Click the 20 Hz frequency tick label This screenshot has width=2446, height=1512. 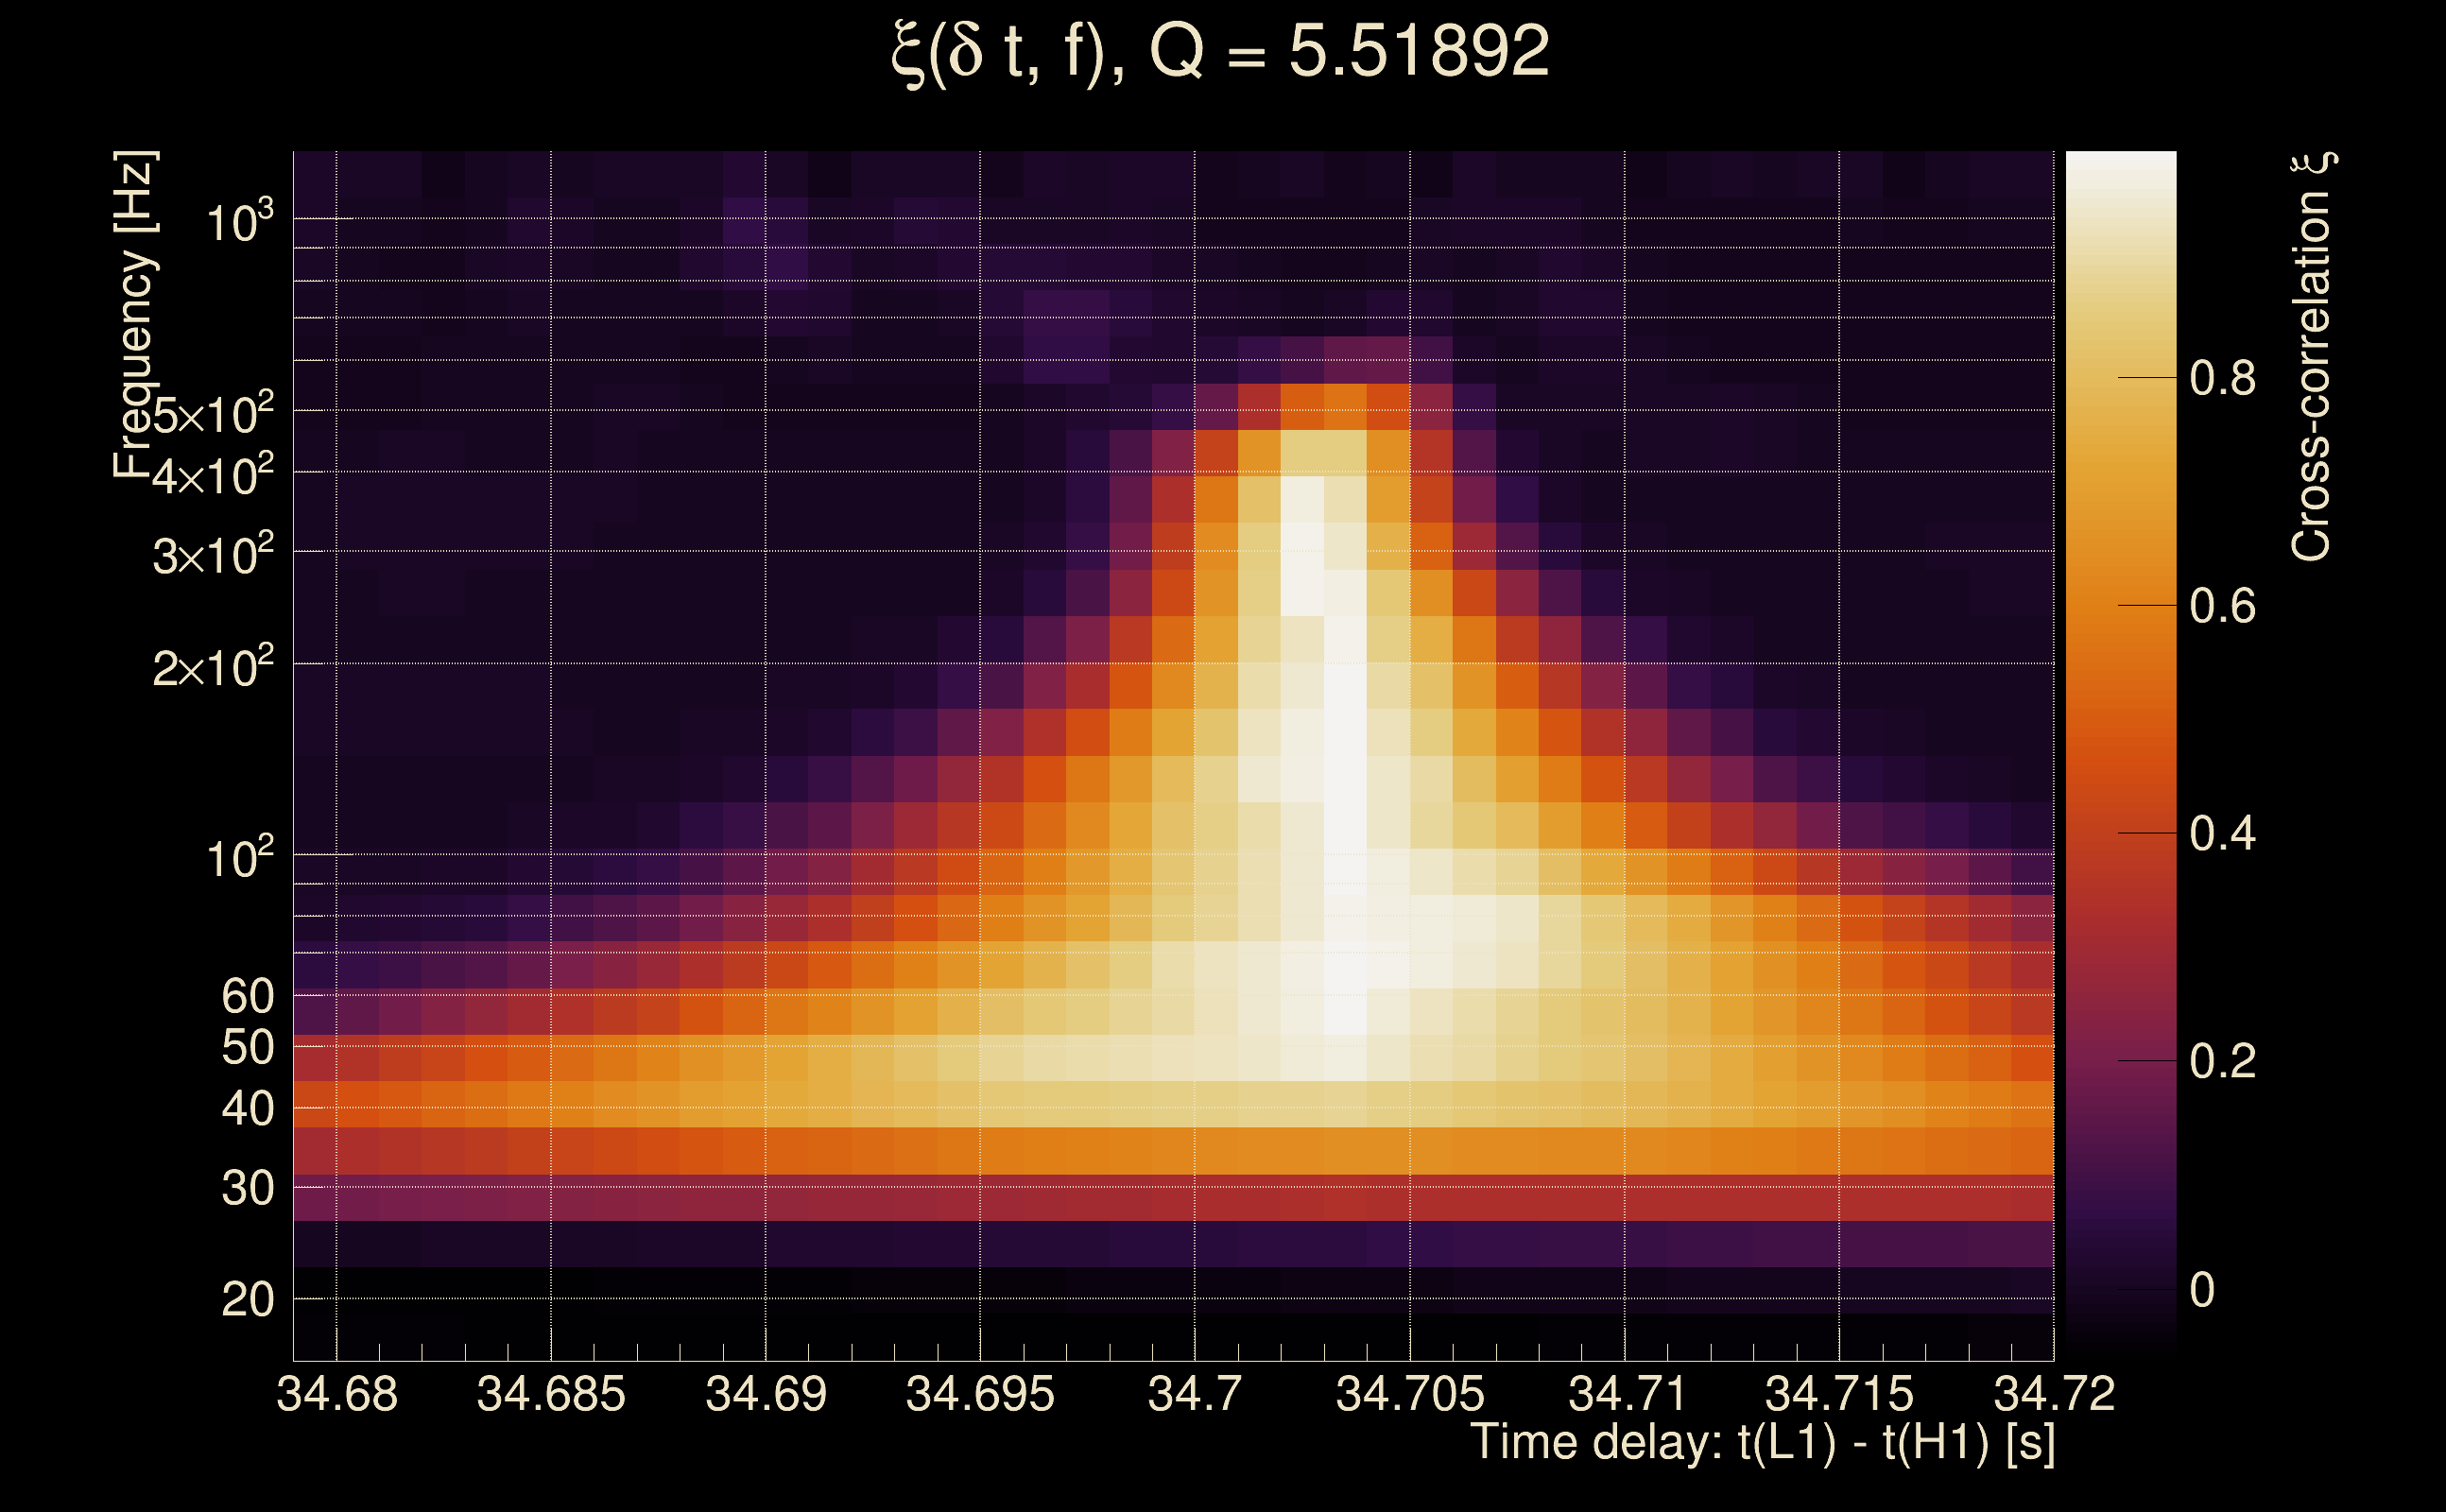(x=247, y=1301)
